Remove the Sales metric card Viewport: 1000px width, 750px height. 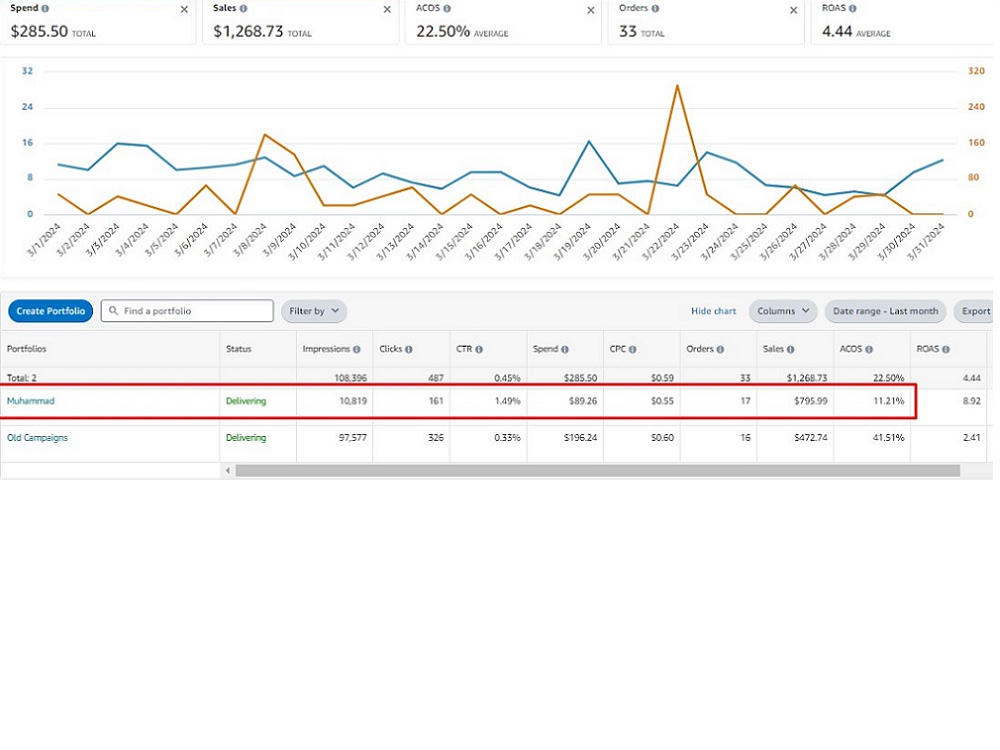[x=387, y=10]
